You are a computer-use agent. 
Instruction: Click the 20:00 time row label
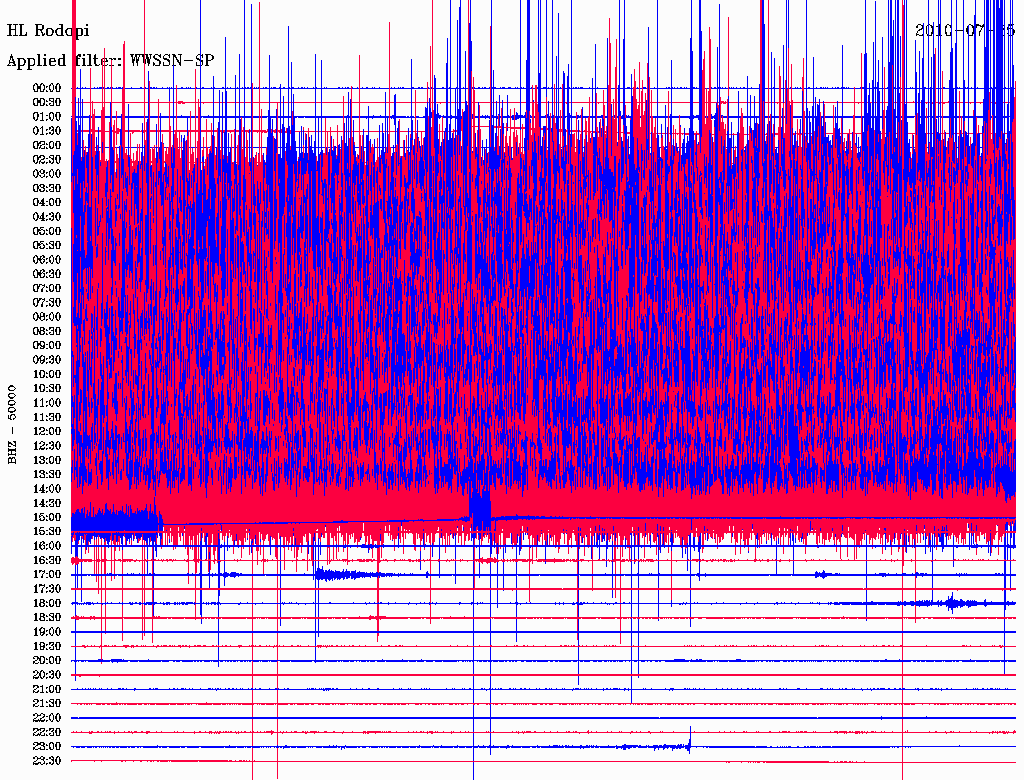pos(48,660)
